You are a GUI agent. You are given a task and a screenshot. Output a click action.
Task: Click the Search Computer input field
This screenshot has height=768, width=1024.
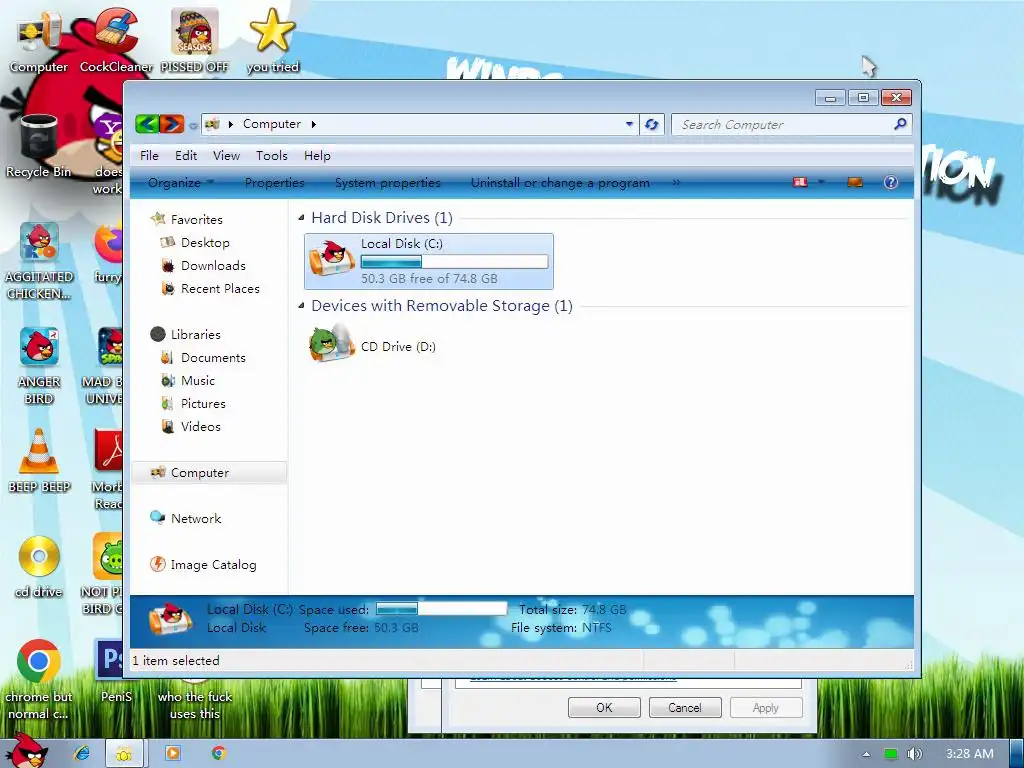(x=784, y=124)
